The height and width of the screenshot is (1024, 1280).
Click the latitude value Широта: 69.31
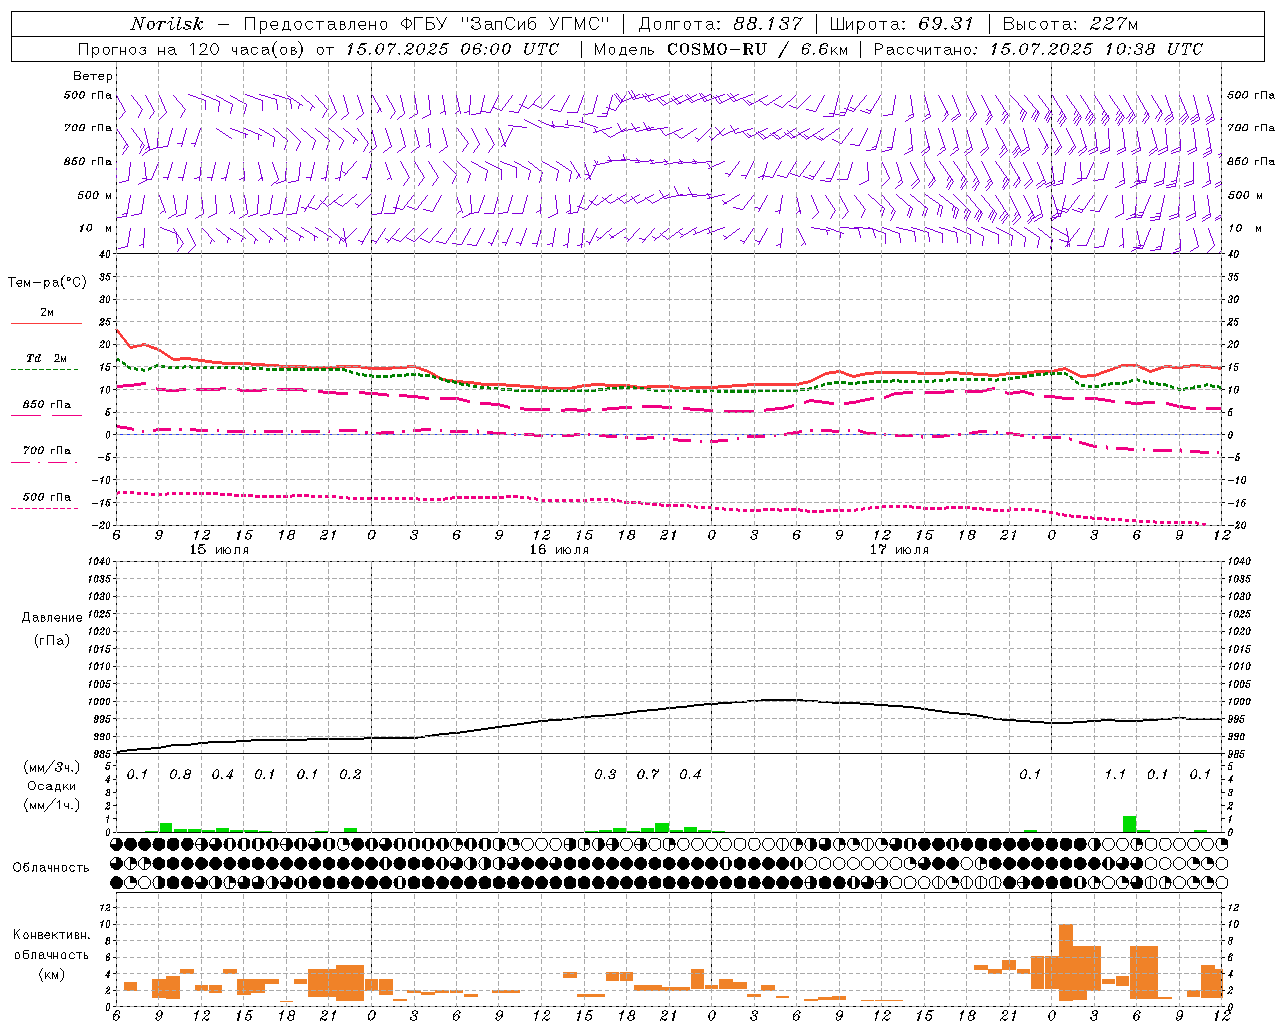[901, 24]
